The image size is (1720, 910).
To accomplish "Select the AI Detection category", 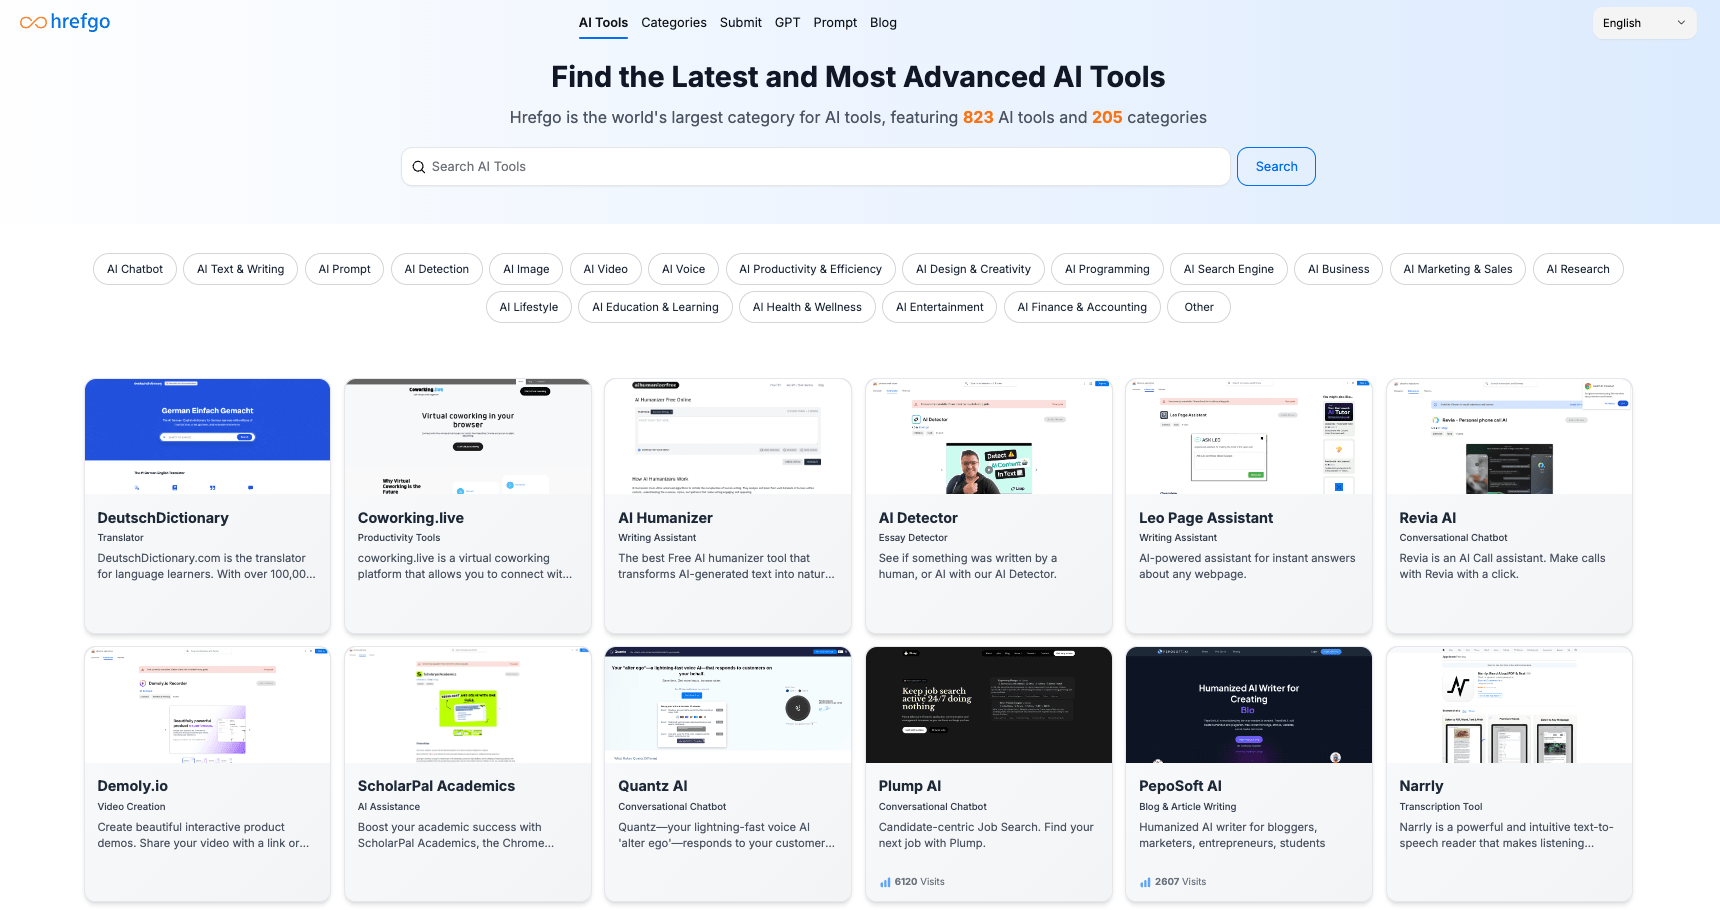I will click(437, 269).
